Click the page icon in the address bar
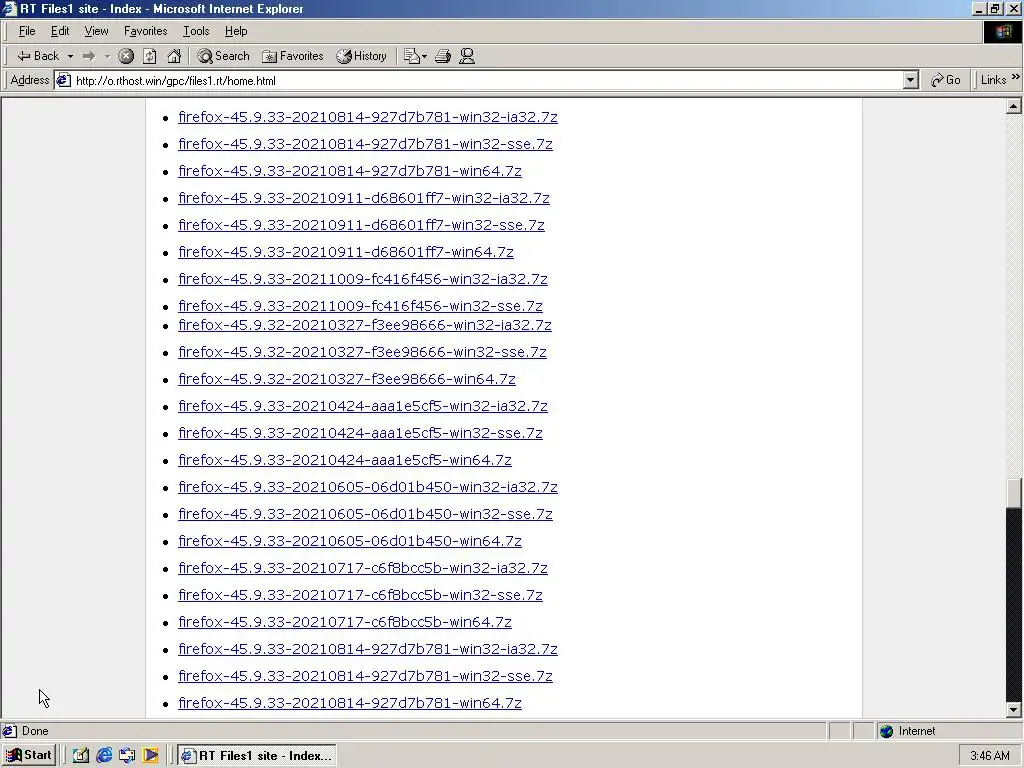 63,80
